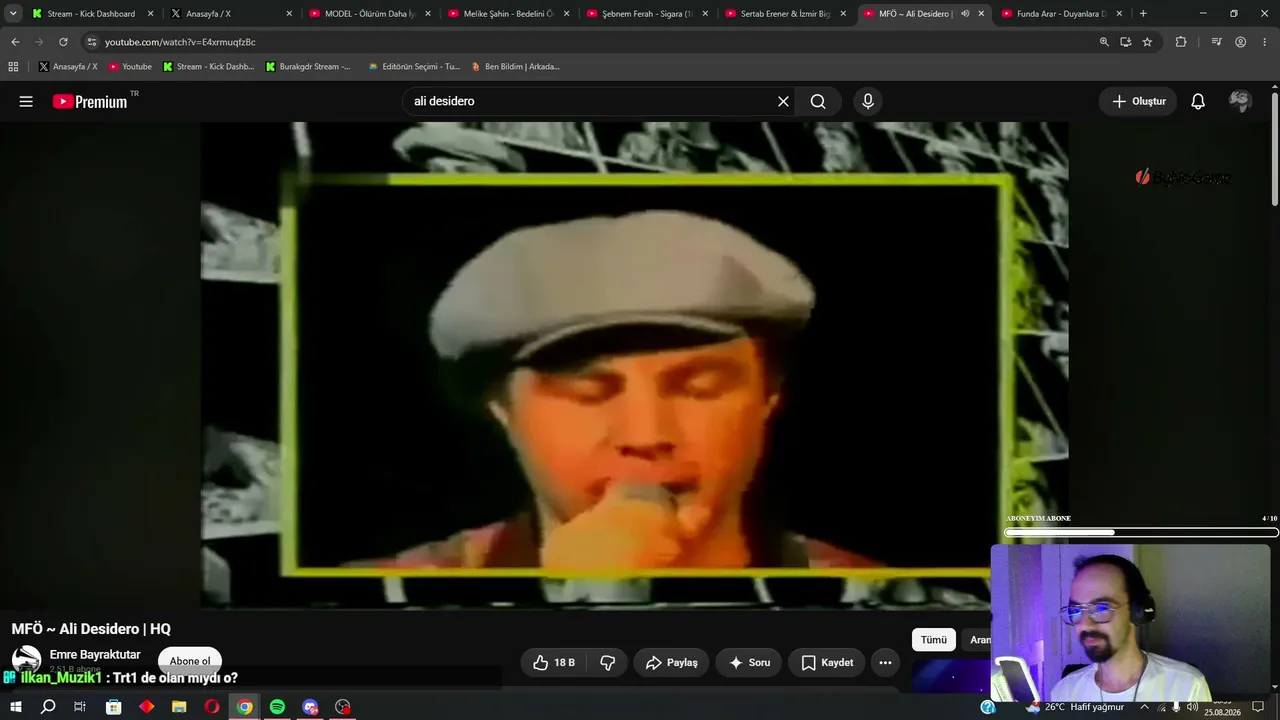The height and width of the screenshot is (720, 1280).
Task: Like the MFÖ Ali Desidero video
Action: [553, 662]
